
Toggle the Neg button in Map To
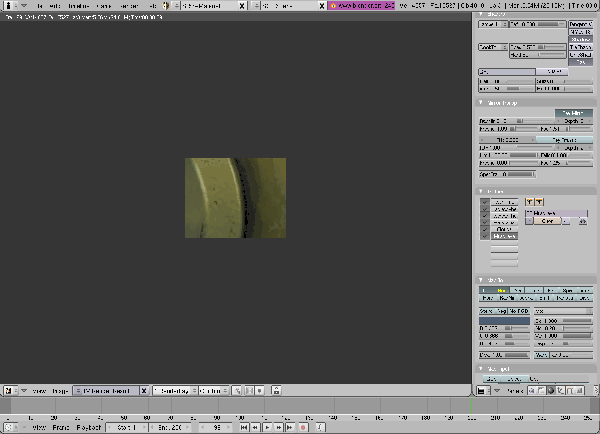tap(502, 311)
